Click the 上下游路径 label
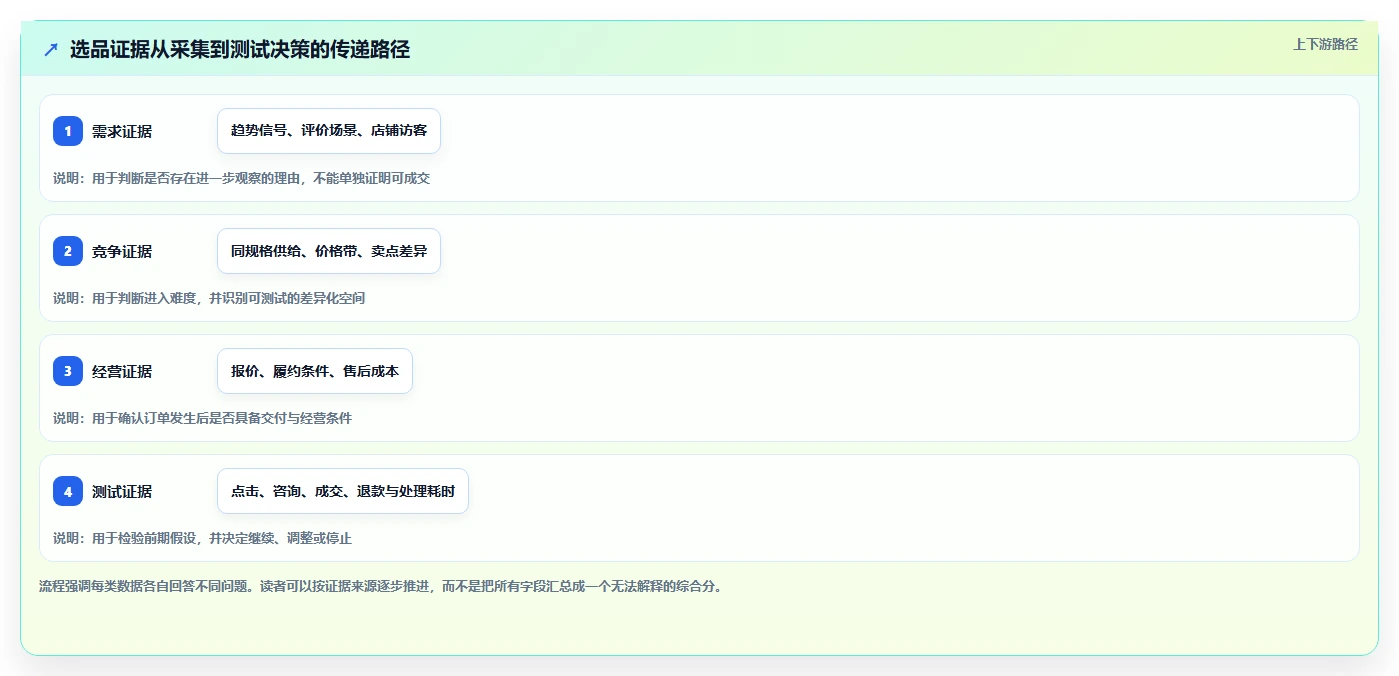The width and height of the screenshot is (1399, 676). point(1325,44)
